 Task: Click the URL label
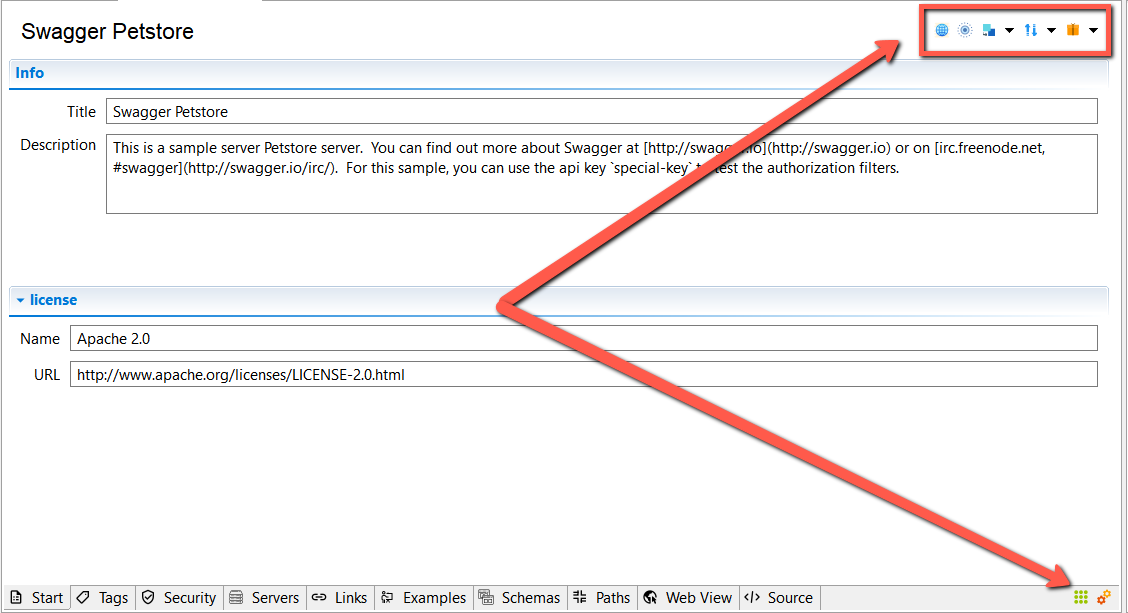pyautogui.click(x=47, y=375)
